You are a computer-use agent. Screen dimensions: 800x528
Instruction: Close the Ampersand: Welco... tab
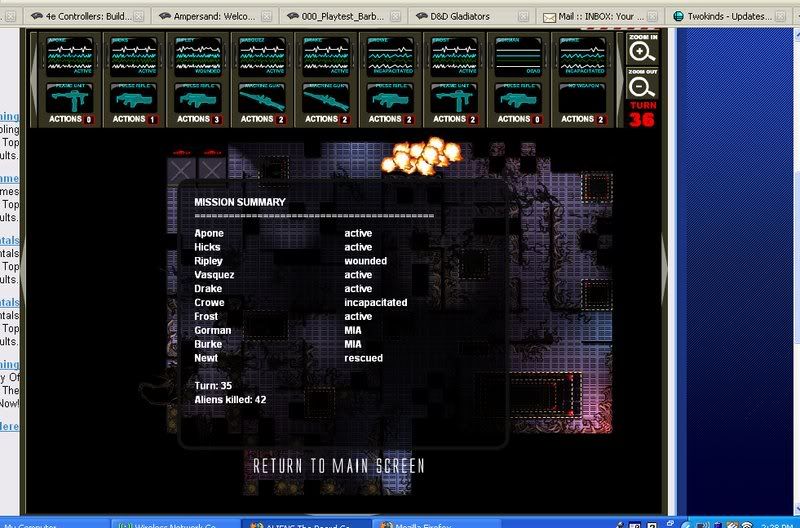(x=266, y=17)
